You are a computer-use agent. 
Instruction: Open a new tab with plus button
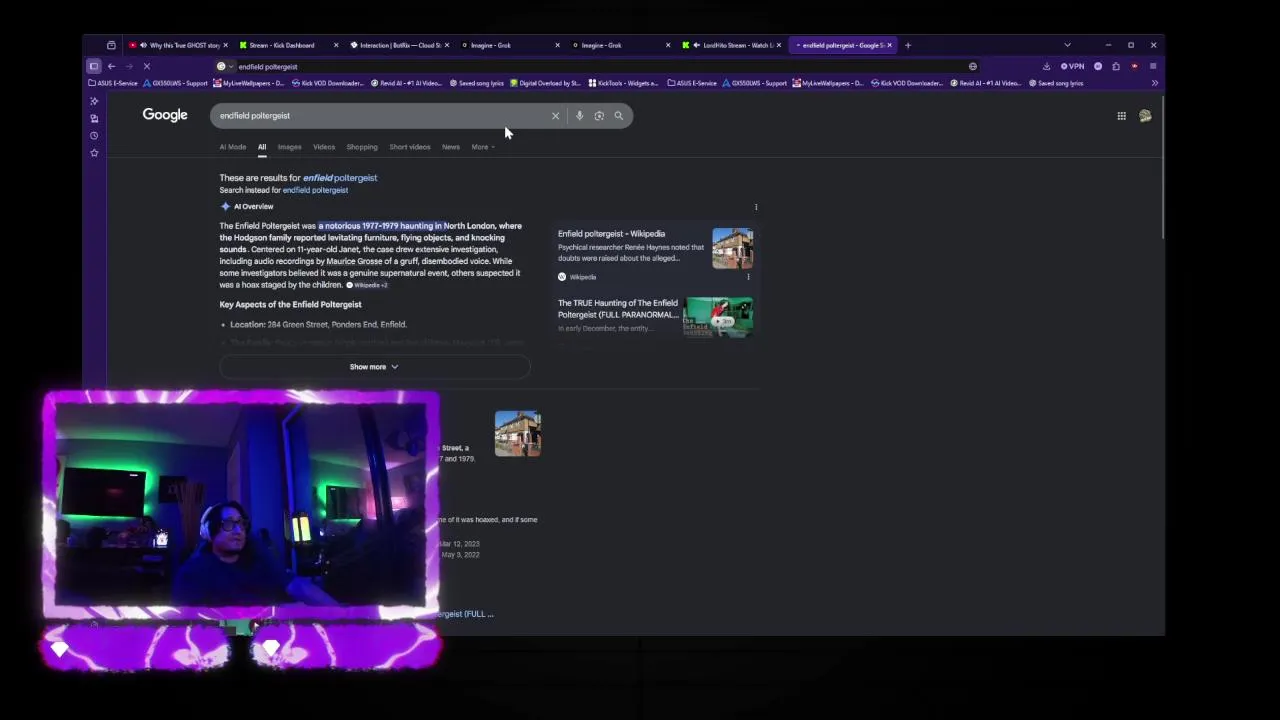(x=908, y=45)
